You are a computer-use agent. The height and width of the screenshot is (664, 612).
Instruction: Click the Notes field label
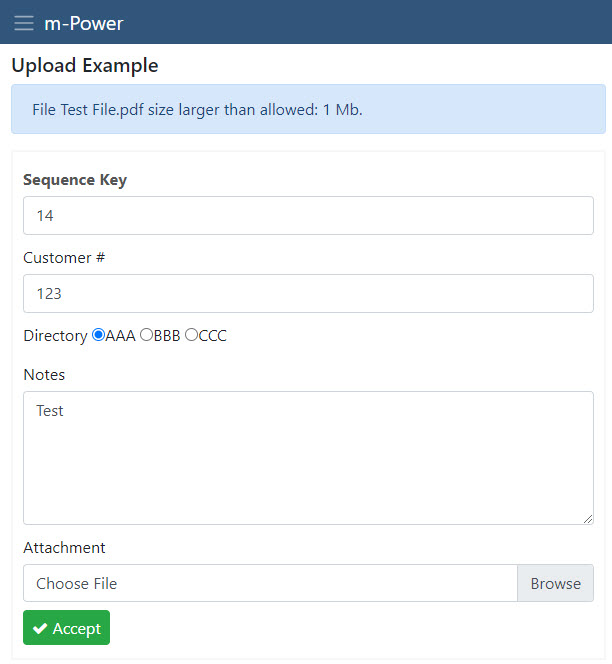click(44, 375)
